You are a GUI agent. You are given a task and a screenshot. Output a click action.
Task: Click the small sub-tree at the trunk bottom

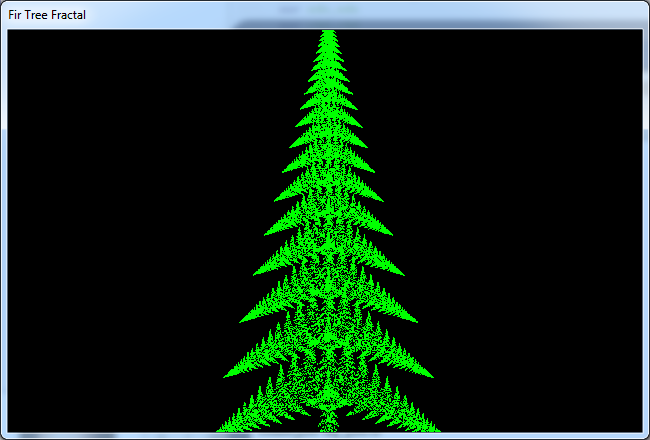pos(326,418)
